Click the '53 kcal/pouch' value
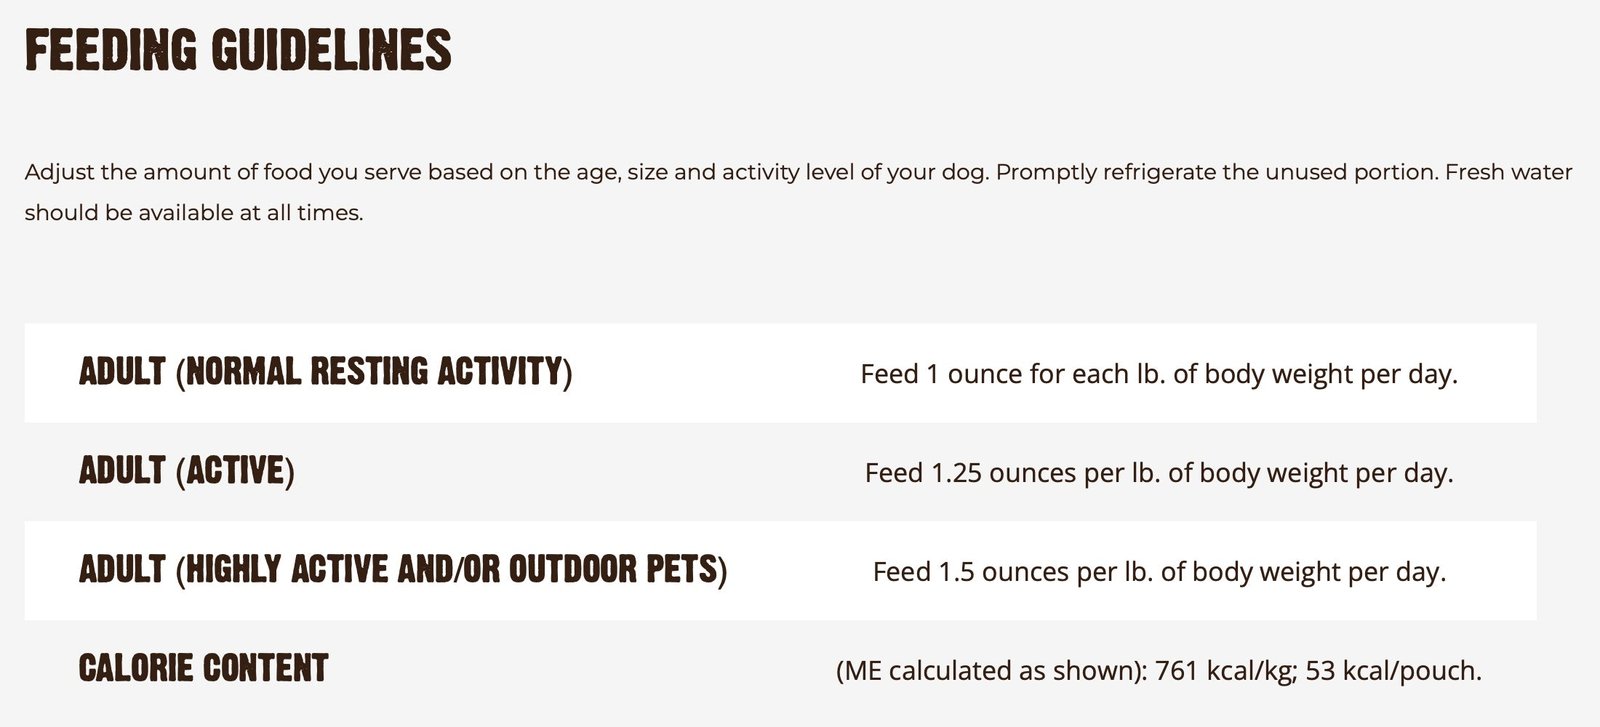Image resolution: width=1600 pixels, height=727 pixels. click(1393, 670)
